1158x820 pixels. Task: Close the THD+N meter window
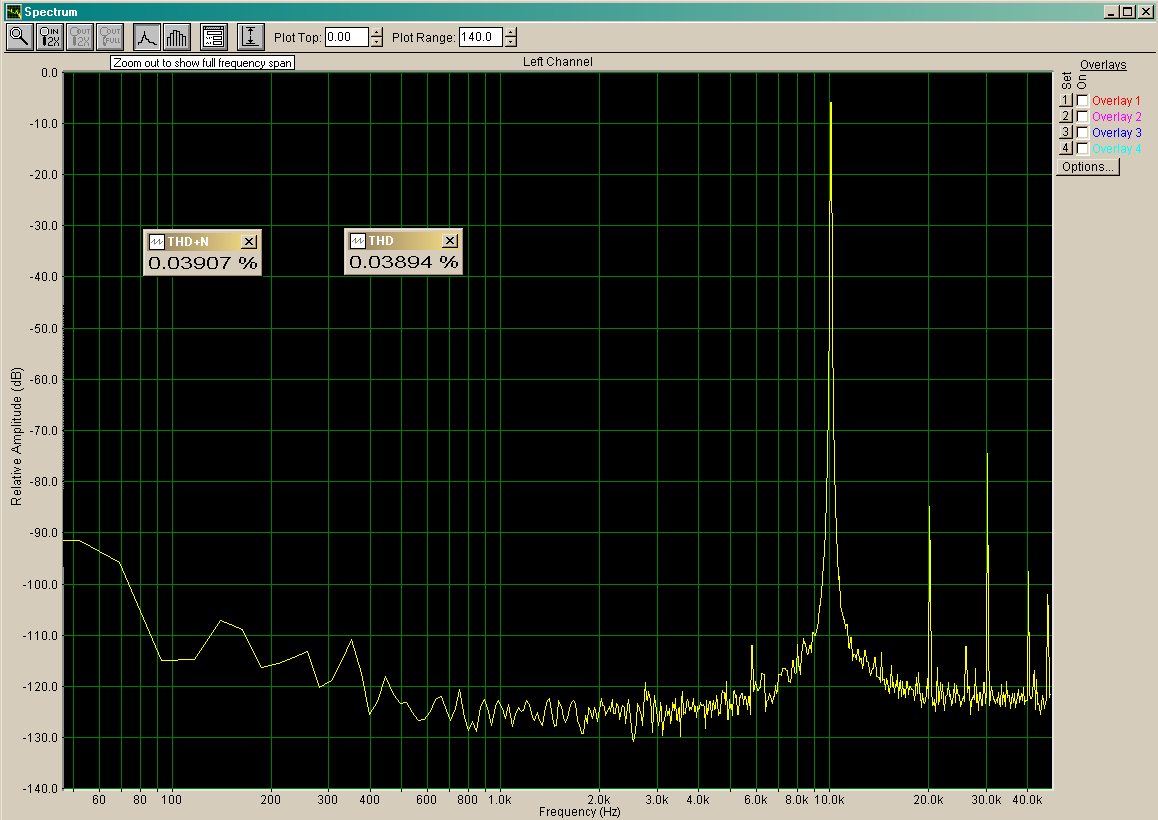(249, 242)
